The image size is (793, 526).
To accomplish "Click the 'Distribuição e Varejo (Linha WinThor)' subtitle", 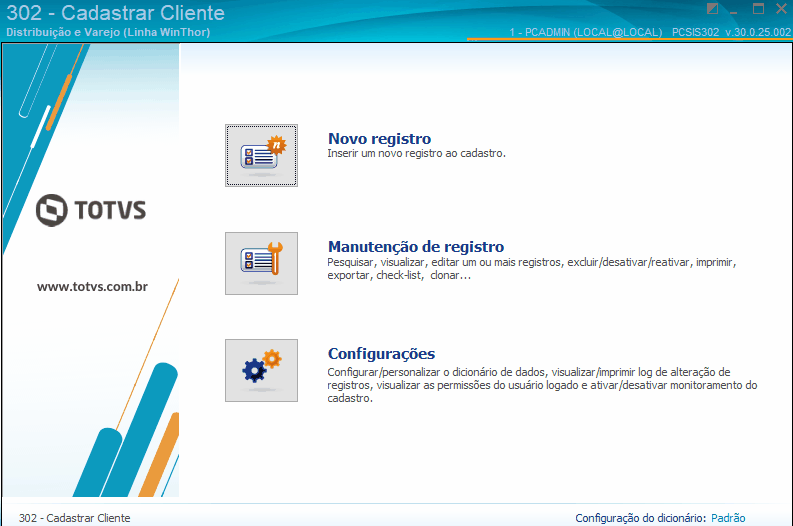I will [x=108, y=32].
